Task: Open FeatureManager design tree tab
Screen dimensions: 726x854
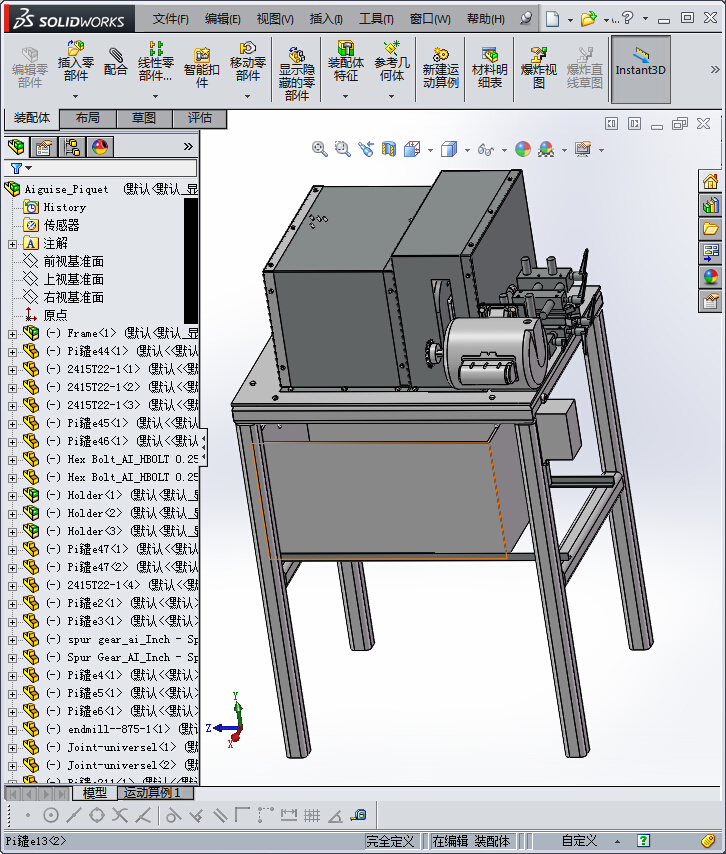Action: coord(16,147)
